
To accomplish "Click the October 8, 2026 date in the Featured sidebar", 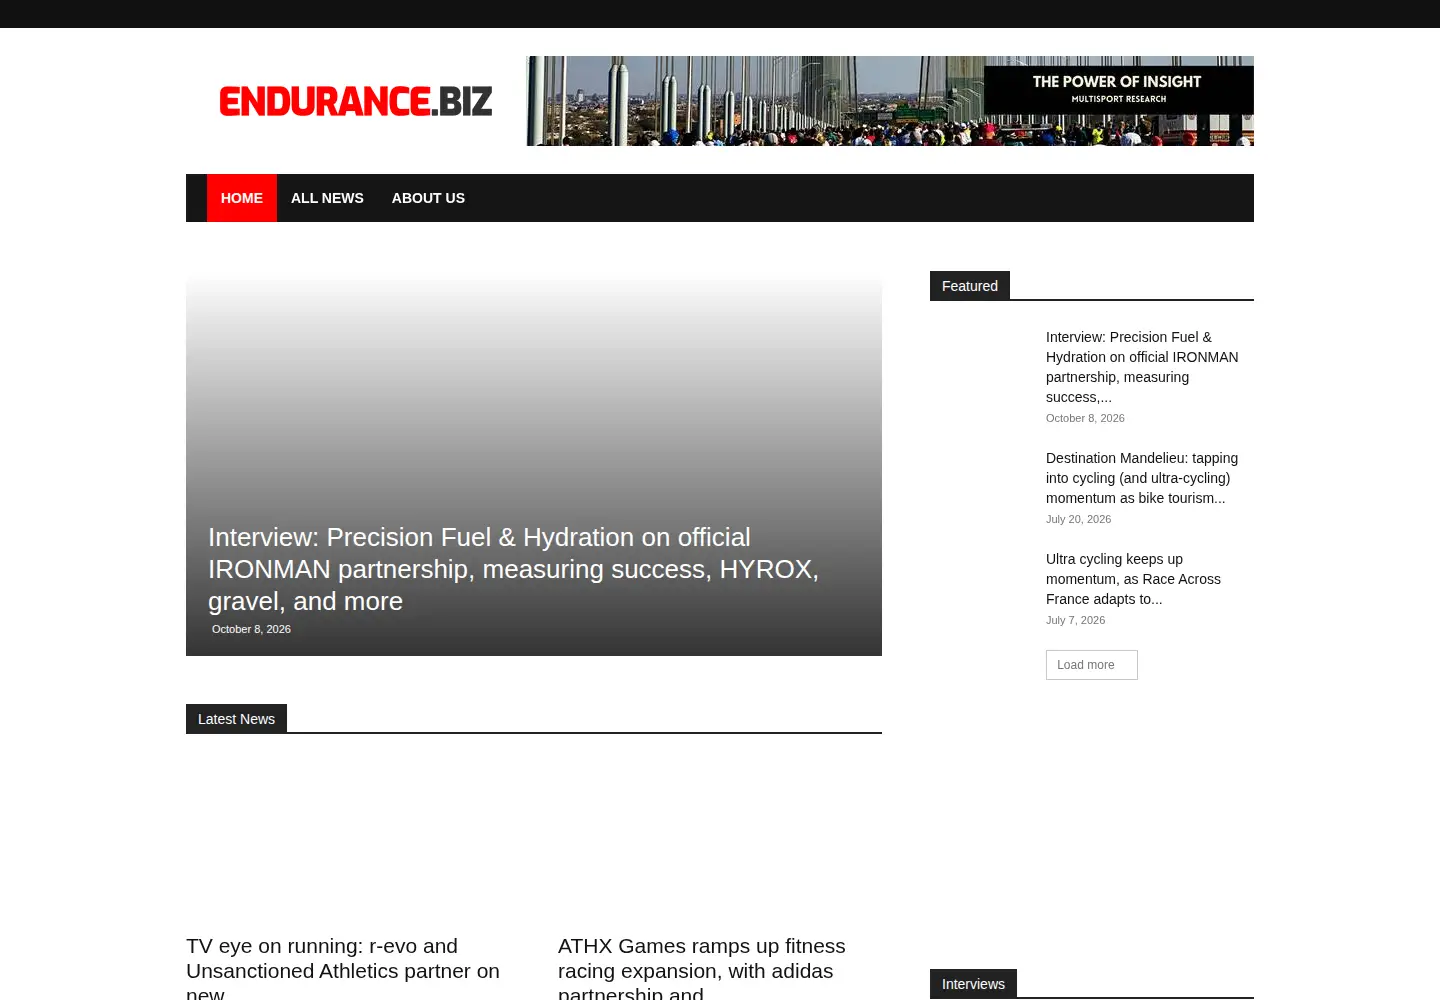I will pyautogui.click(x=1085, y=418).
